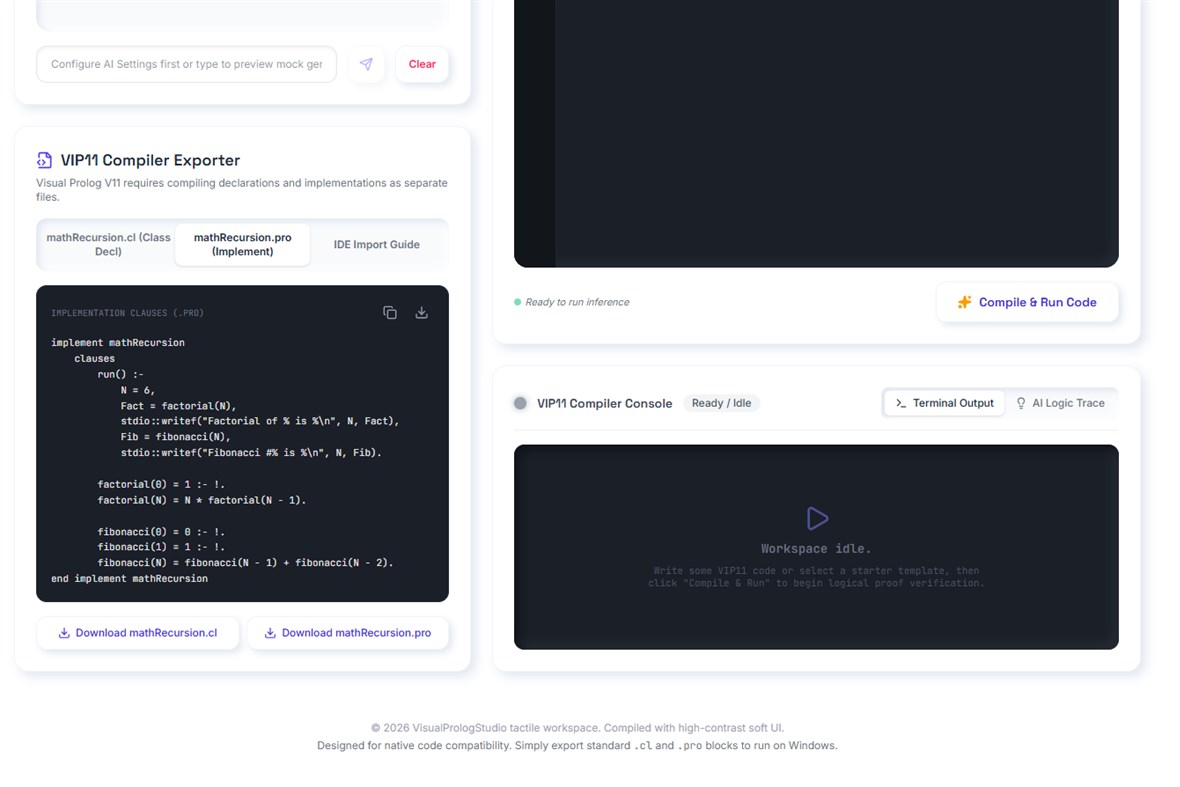Click the play icon in idle console
Image resolution: width=1180 pixels, height=787 pixels.
click(817, 518)
